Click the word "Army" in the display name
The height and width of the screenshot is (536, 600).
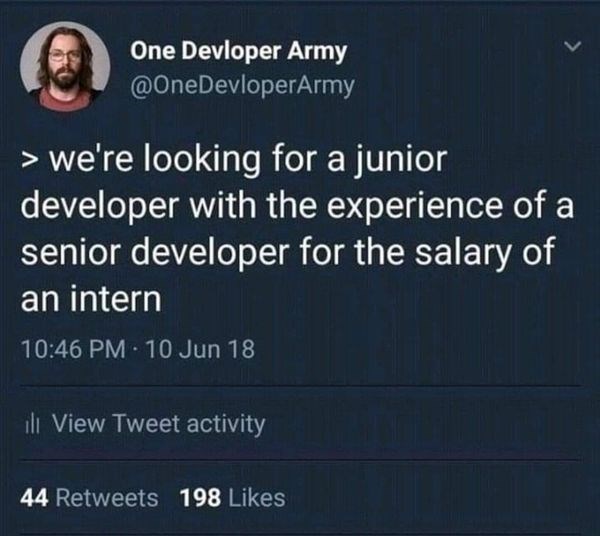(x=316, y=53)
